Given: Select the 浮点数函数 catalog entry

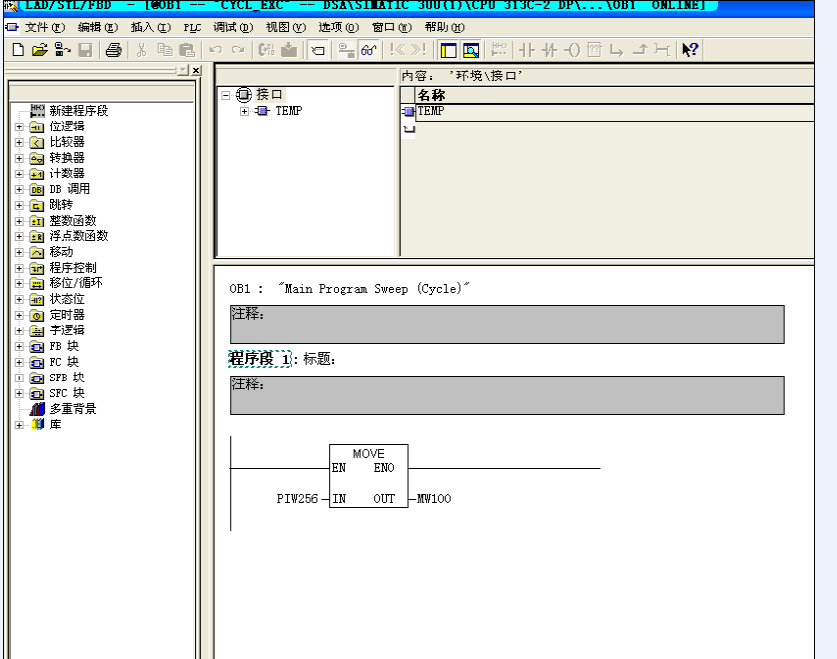Looking at the screenshot, I should click(78, 236).
